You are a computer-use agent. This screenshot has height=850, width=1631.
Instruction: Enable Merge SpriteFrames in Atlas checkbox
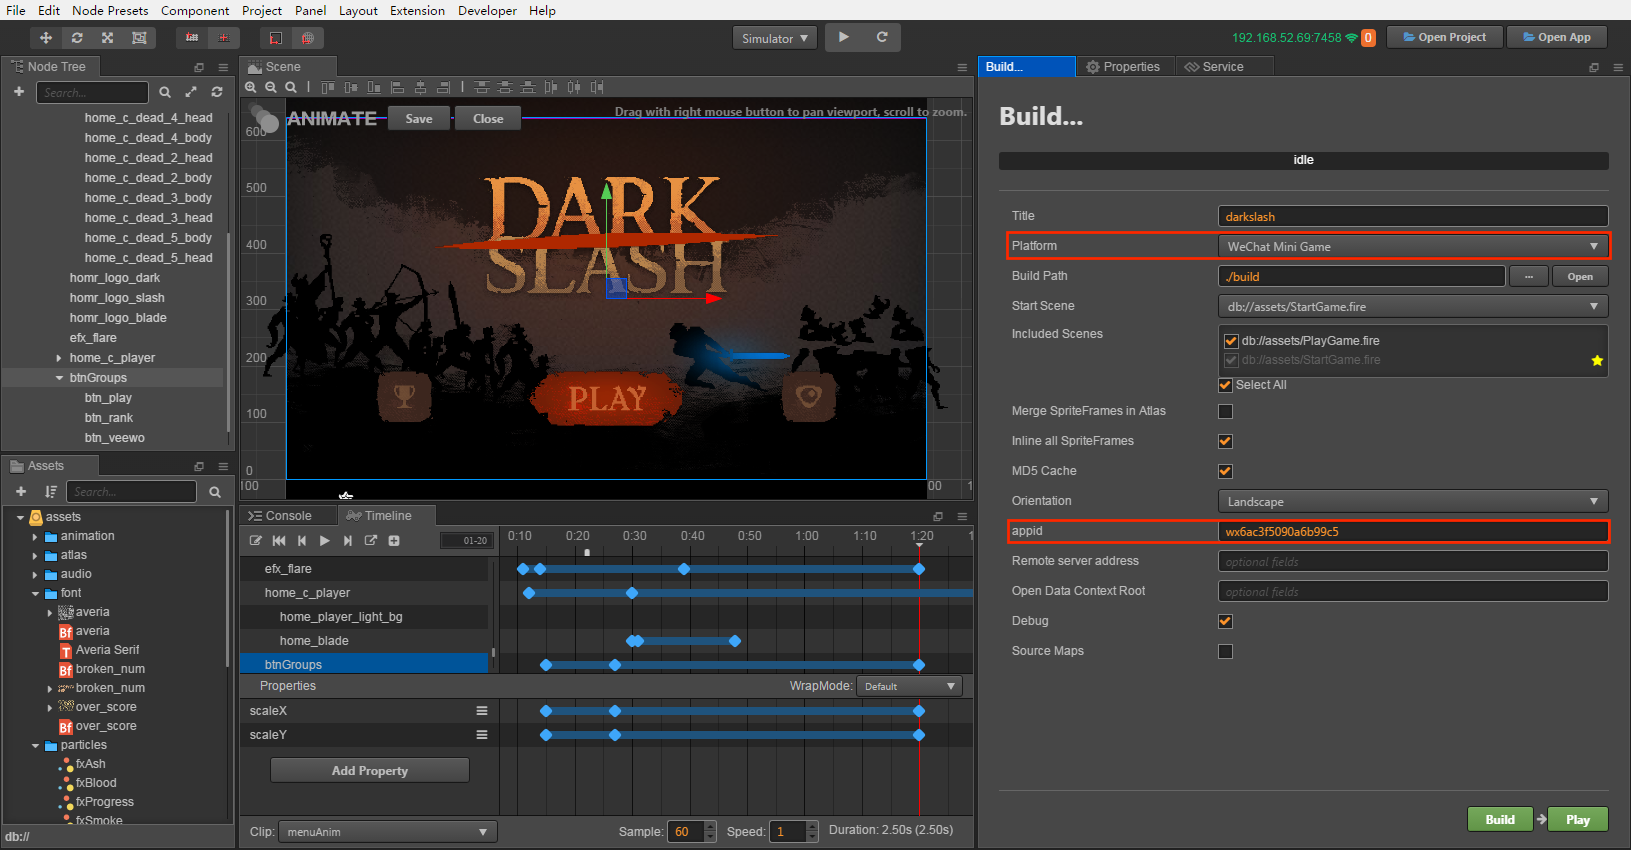click(x=1225, y=411)
